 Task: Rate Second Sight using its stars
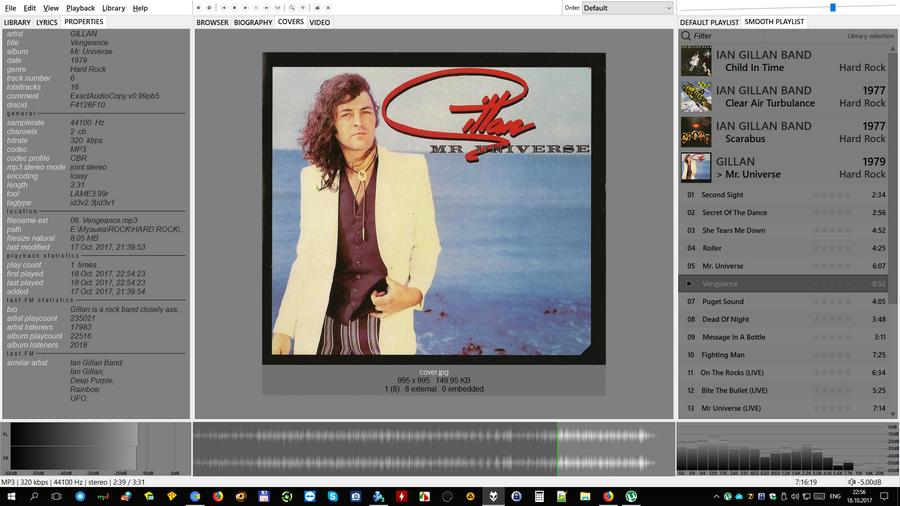point(832,195)
